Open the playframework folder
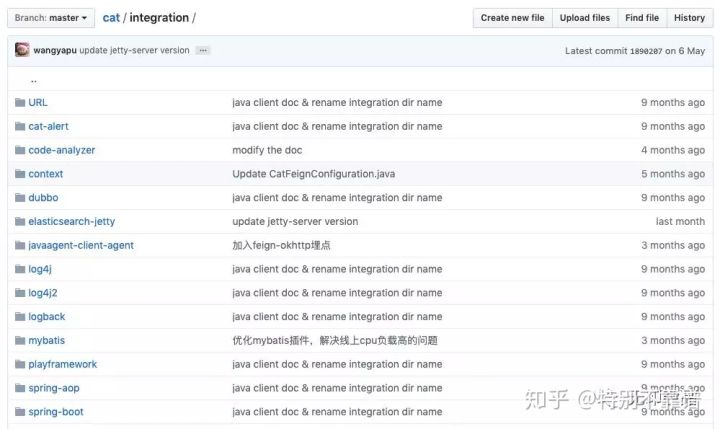This screenshot has width=720, height=429. [x=62, y=364]
